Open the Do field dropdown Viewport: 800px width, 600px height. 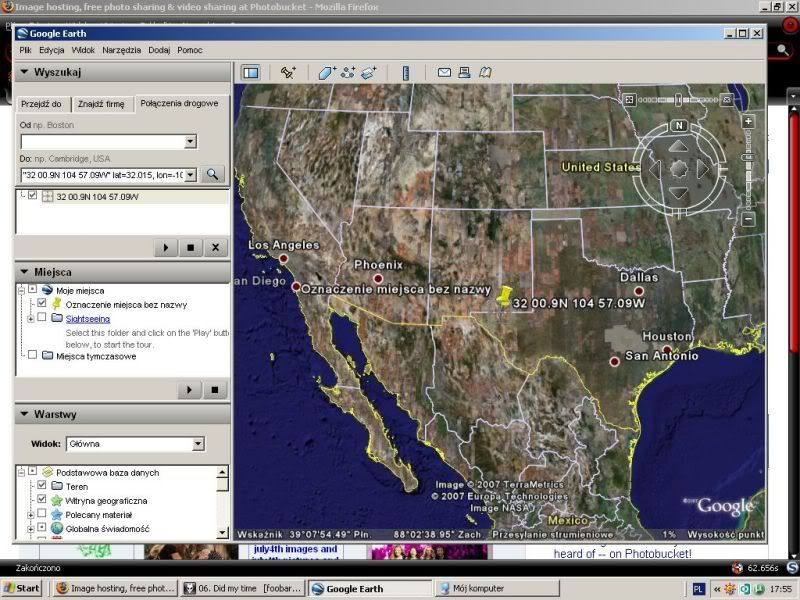190,175
